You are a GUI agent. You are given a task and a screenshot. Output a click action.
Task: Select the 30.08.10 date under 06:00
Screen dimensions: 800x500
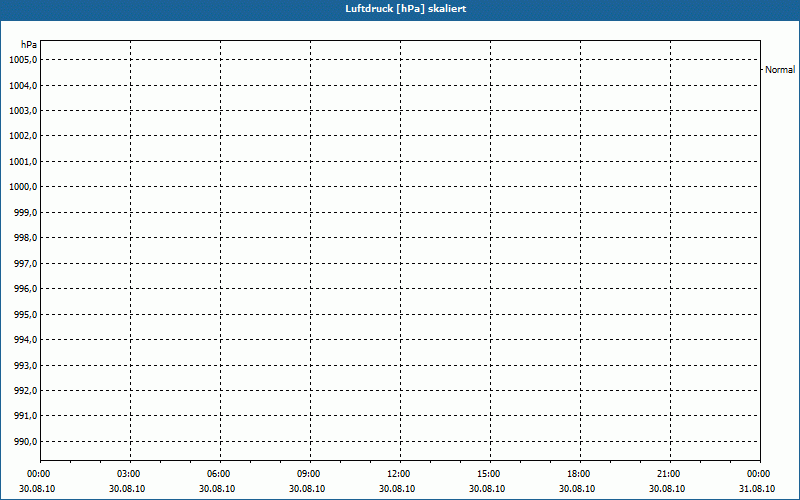217,489
